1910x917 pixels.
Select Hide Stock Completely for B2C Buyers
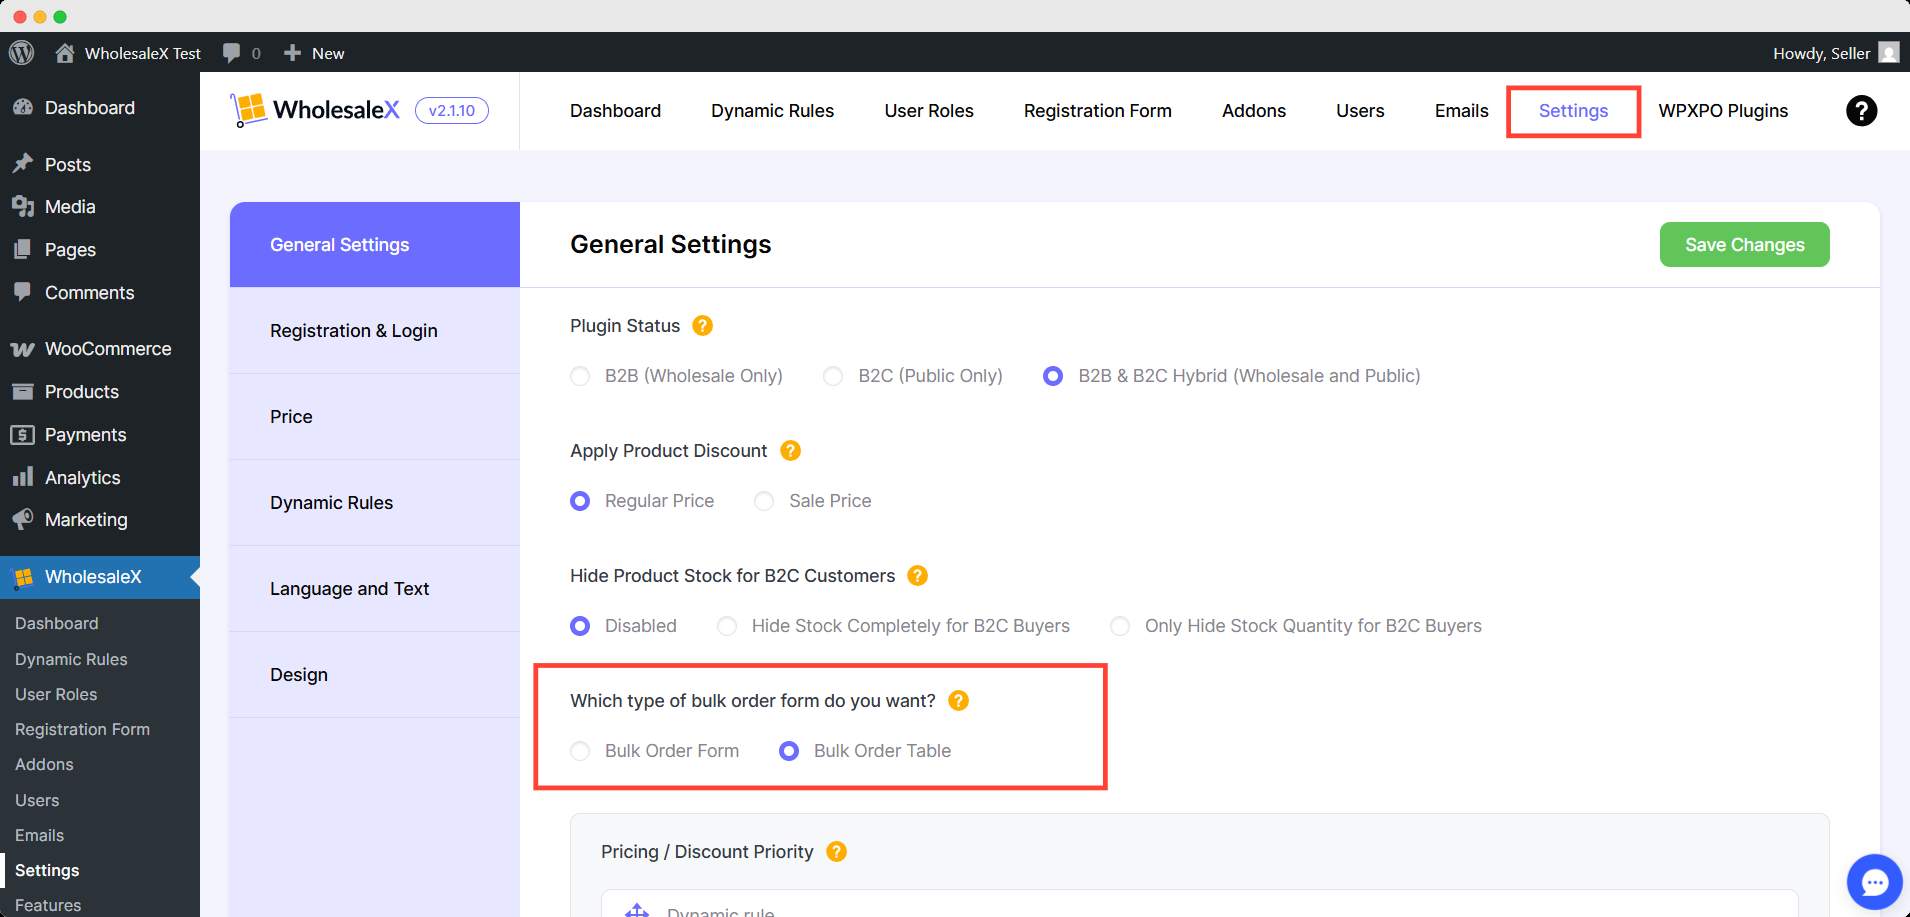coord(727,626)
